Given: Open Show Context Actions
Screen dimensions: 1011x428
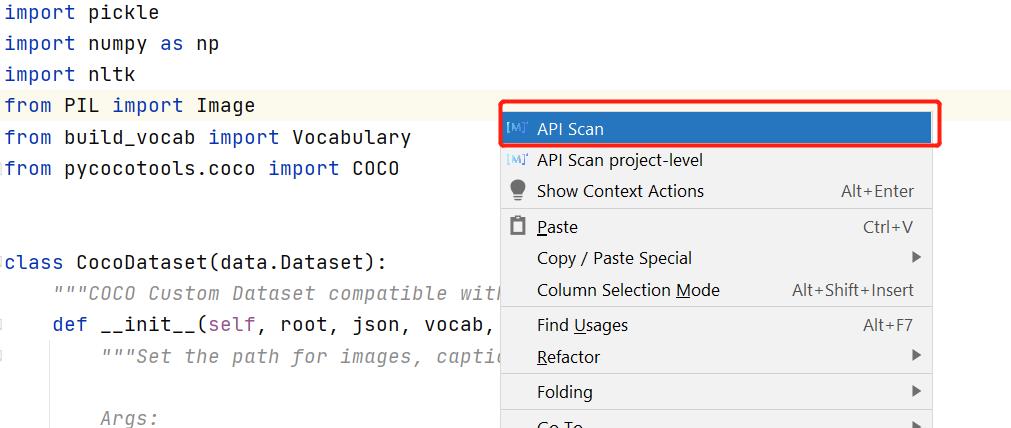Looking at the screenshot, I should (620, 191).
